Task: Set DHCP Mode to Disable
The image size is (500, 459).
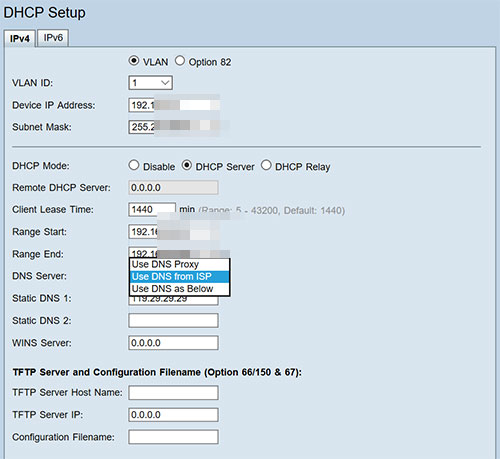Action: (x=134, y=165)
